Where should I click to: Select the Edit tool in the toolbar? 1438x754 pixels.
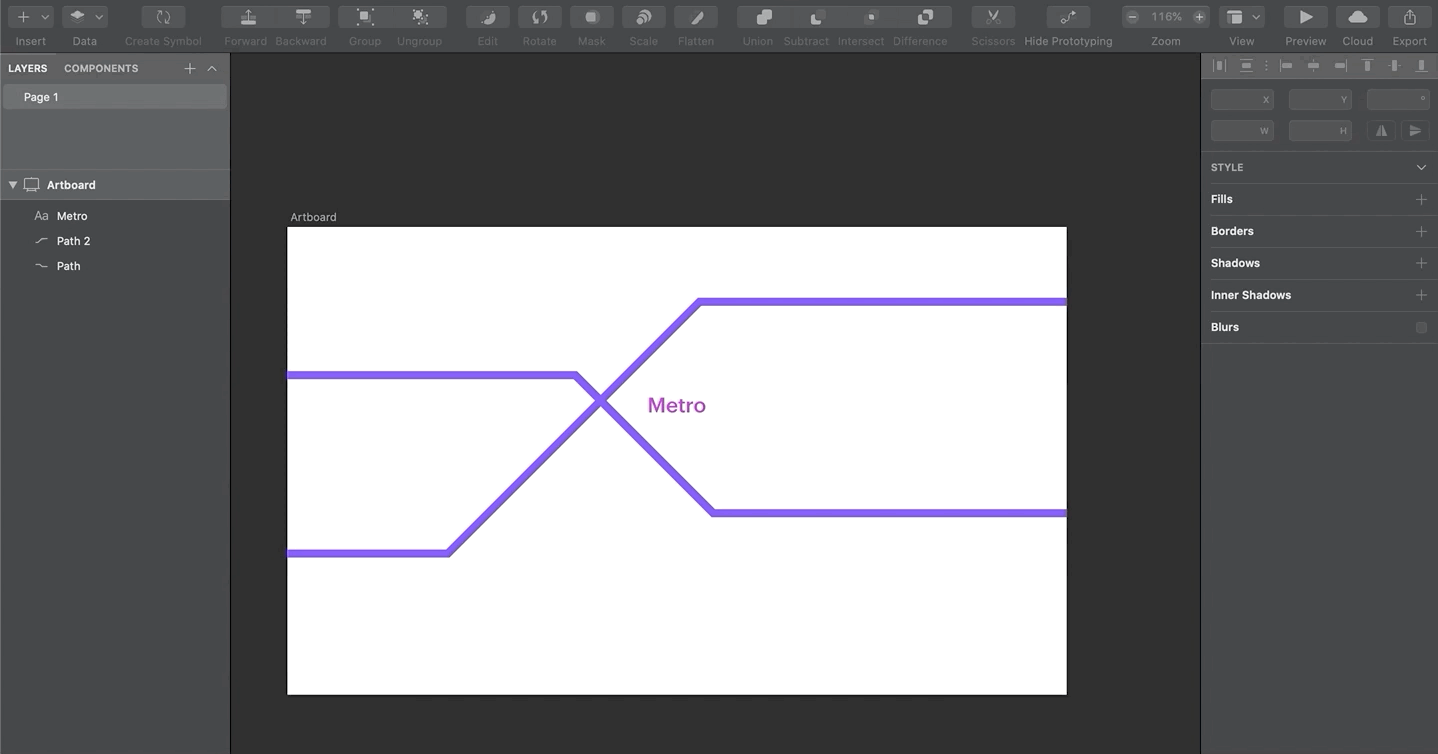click(x=487, y=17)
